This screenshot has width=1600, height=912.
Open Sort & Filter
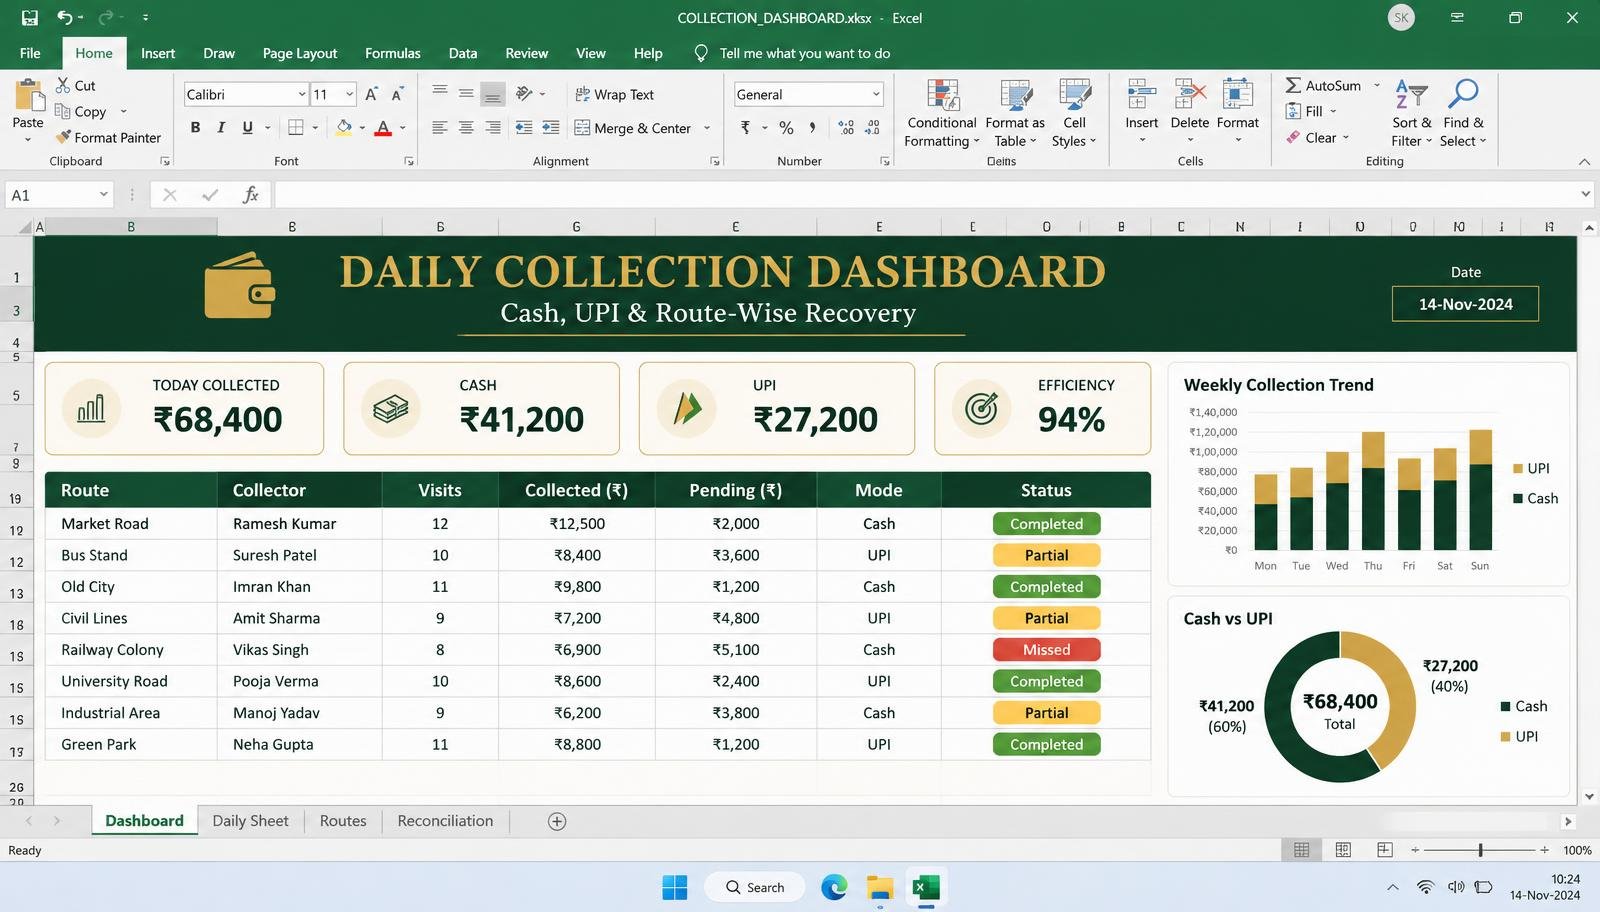tap(1411, 113)
